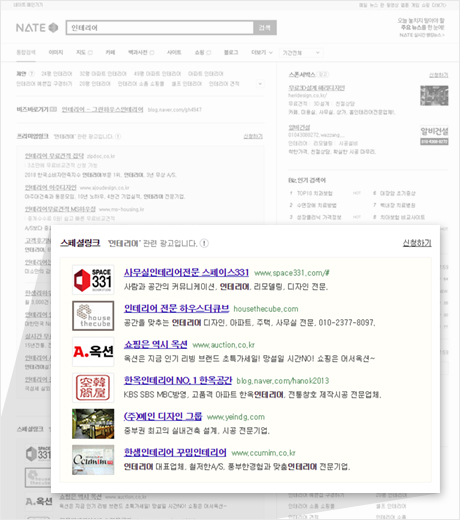
Task: Open 인테리어 아주디자인 premium link
Action: [51, 187]
